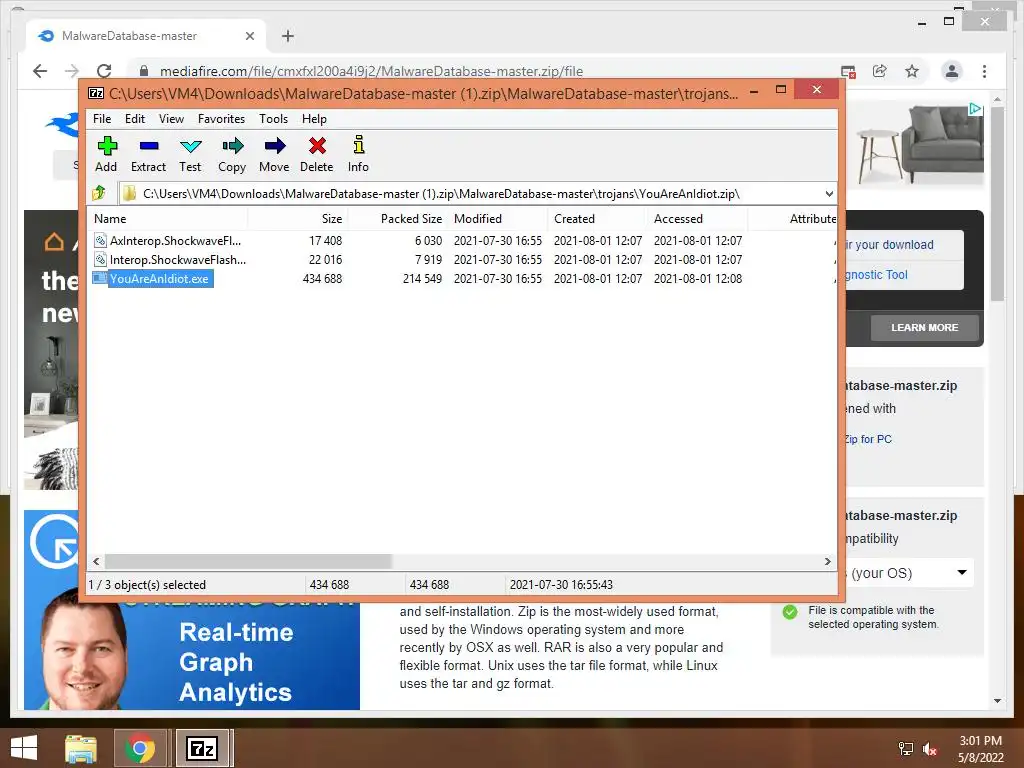Switch to Chrome from the taskbar
This screenshot has height=768, width=1024.
click(x=140, y=748)
